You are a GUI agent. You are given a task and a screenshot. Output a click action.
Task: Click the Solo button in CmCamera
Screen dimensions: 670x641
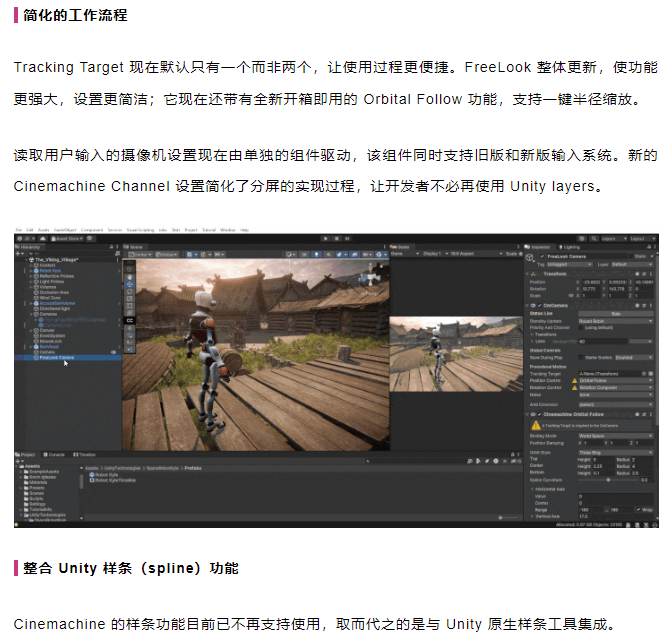click(x=616, y=314)
